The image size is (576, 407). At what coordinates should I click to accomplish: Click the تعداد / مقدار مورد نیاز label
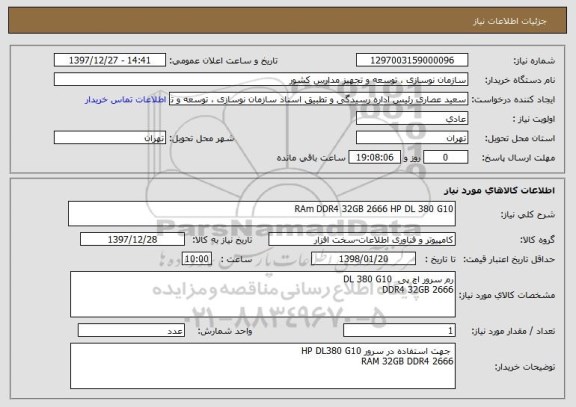tap(513, 331)
